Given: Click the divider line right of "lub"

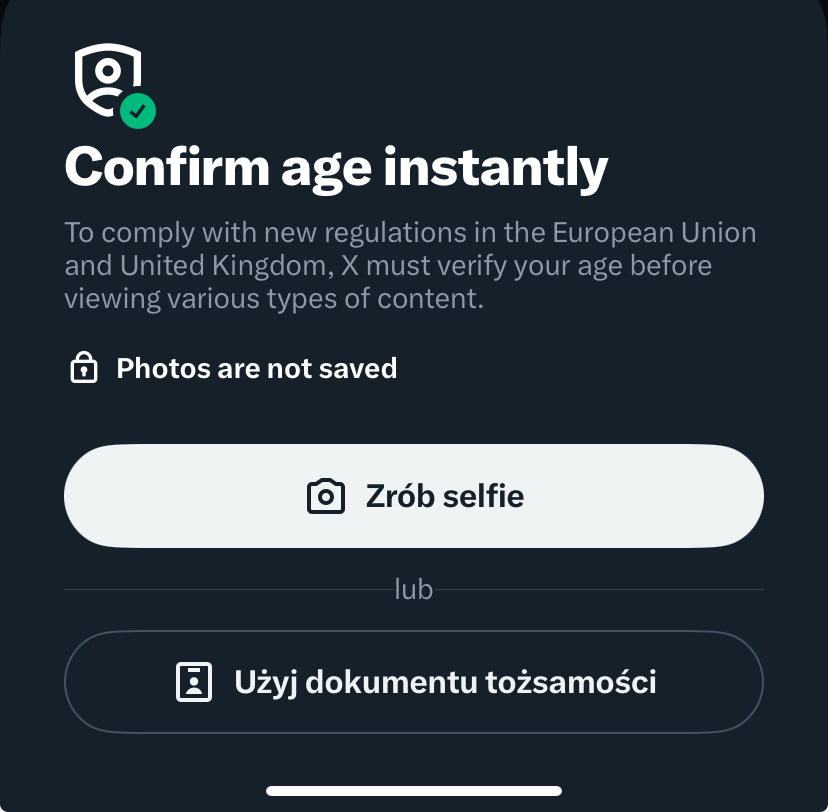Looking at the screenshot, I should tap(598, 590).
